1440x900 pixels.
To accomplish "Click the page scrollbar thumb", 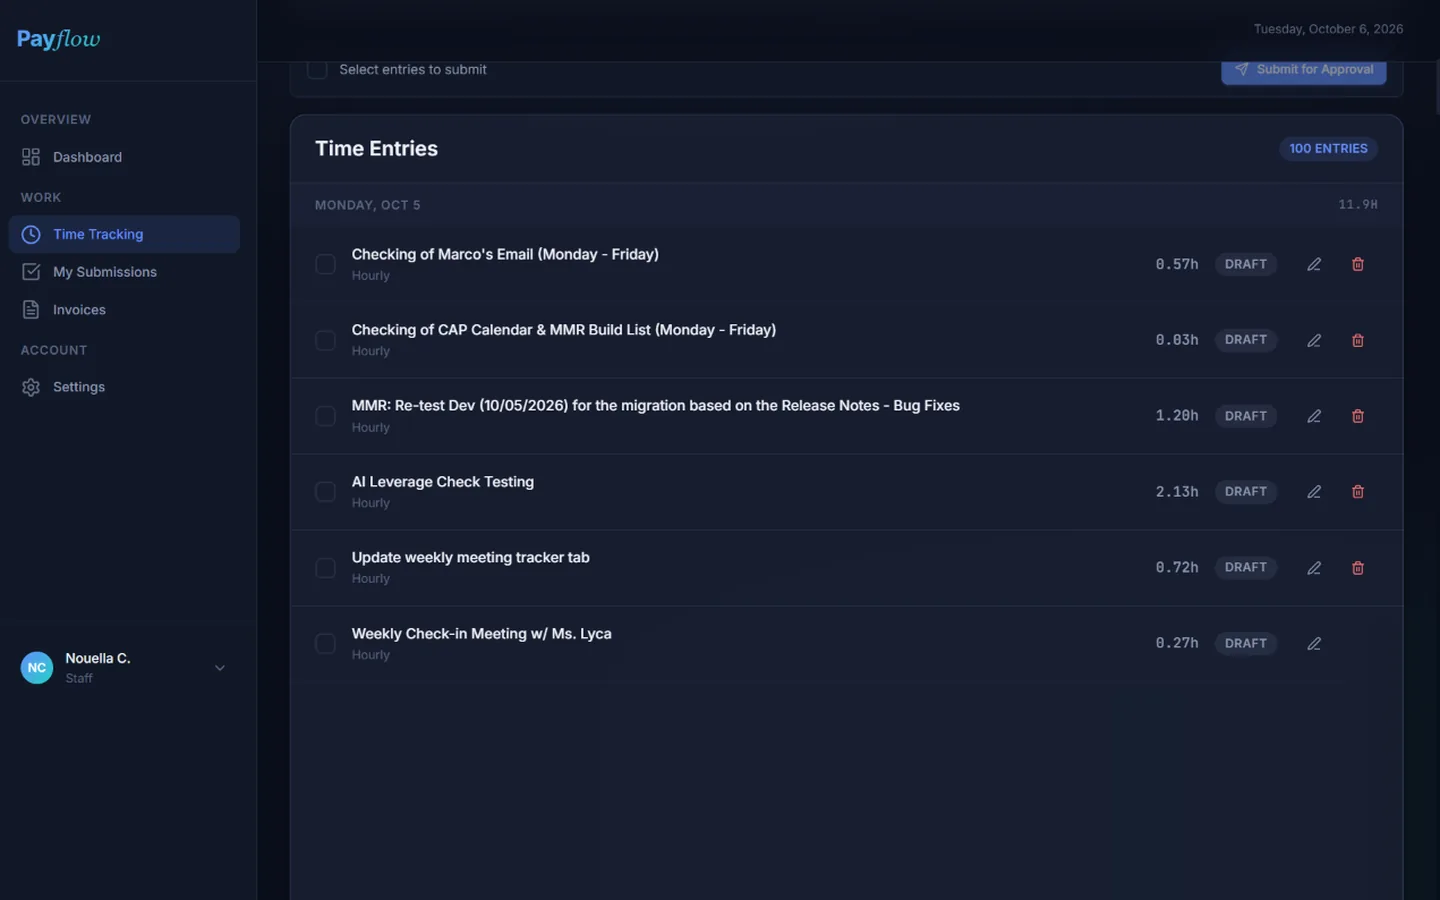I will coord(1436,88).
